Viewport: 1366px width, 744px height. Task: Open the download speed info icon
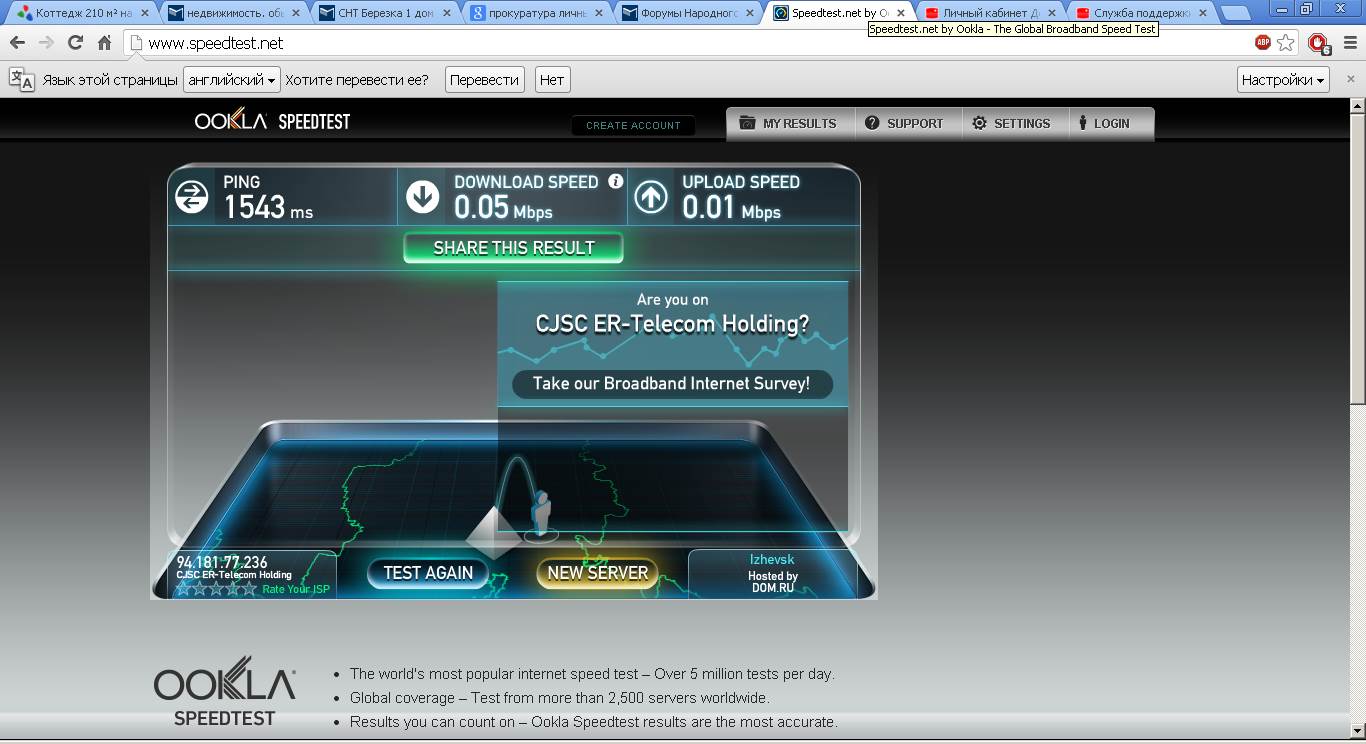(616, 181)
